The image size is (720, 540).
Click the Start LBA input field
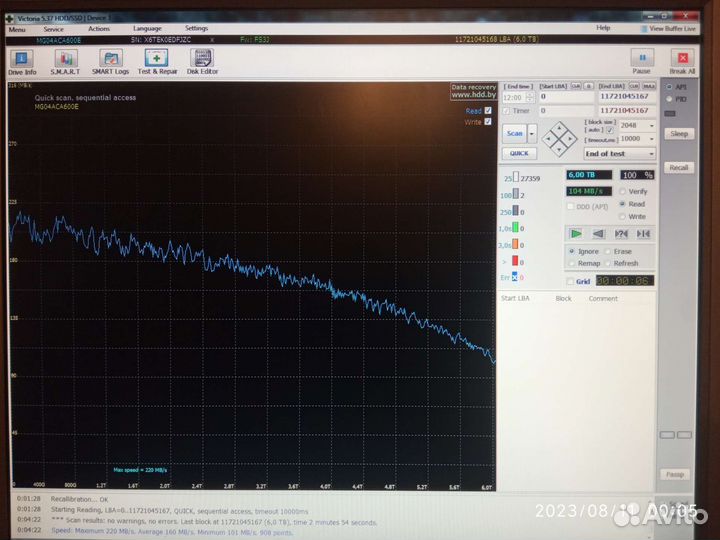coord(565,98)
